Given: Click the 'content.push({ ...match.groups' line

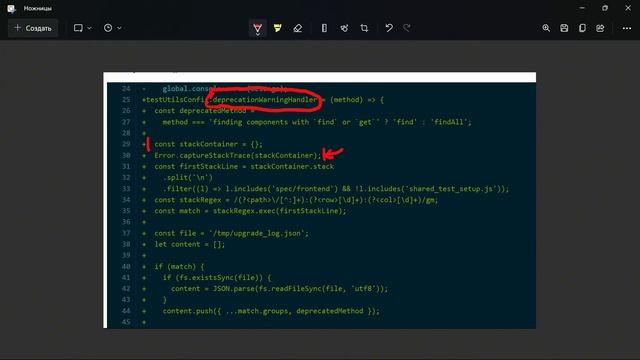Looking at the screenshot, I should coord(271,311).
